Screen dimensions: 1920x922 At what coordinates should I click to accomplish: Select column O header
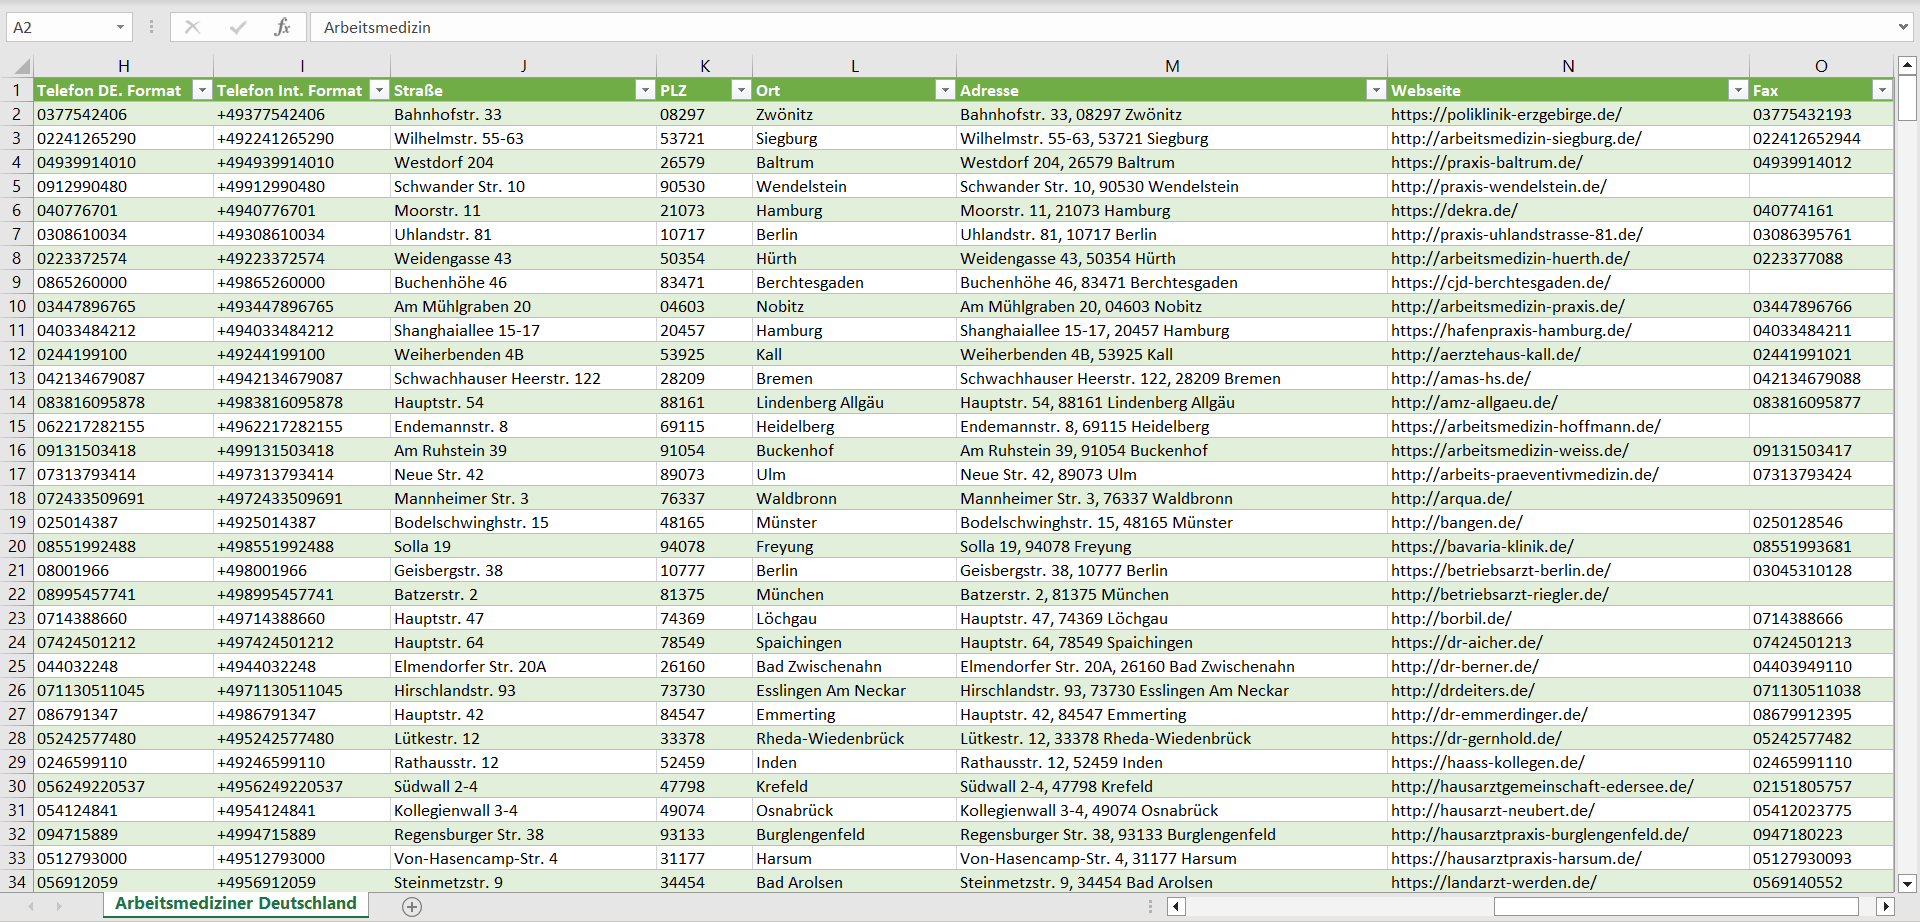coord(1821,66)
